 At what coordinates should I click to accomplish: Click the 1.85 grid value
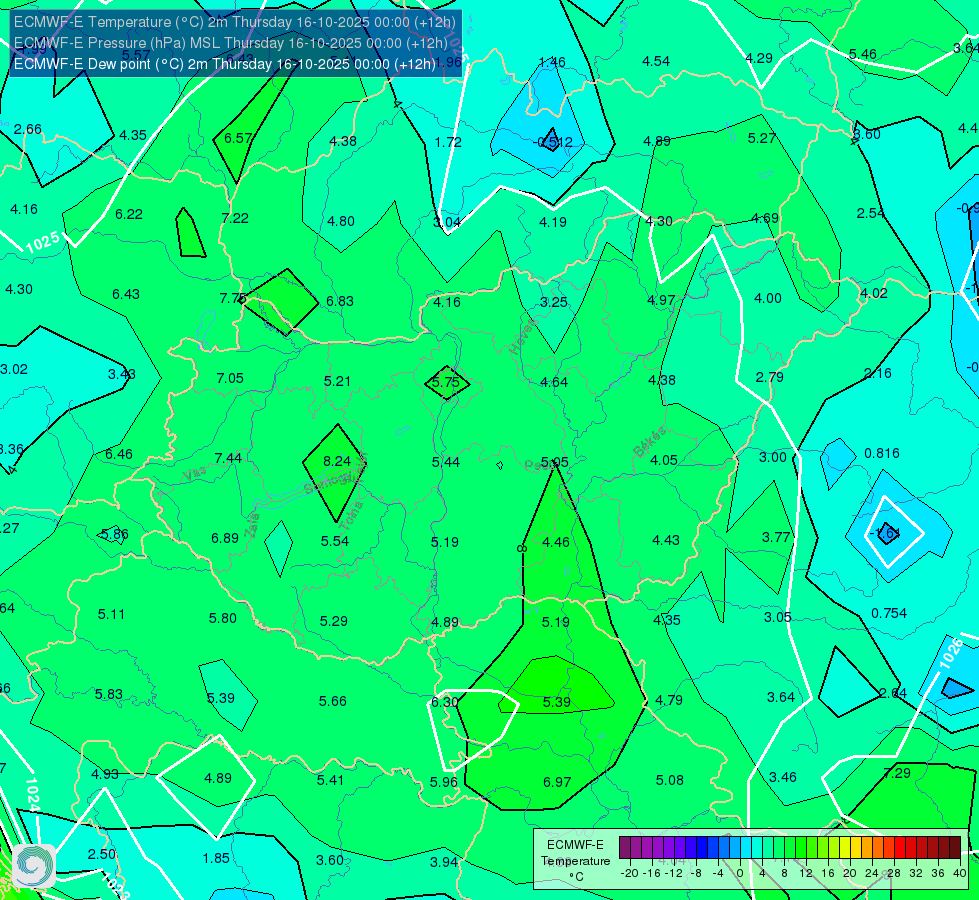[216, 858]
